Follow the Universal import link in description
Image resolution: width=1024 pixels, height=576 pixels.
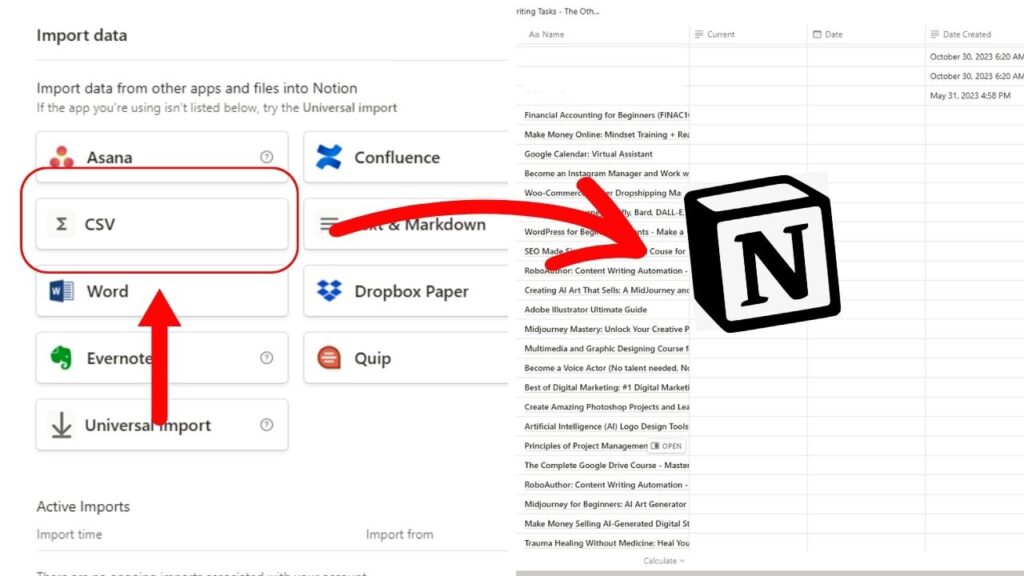[x=349, y=108]
